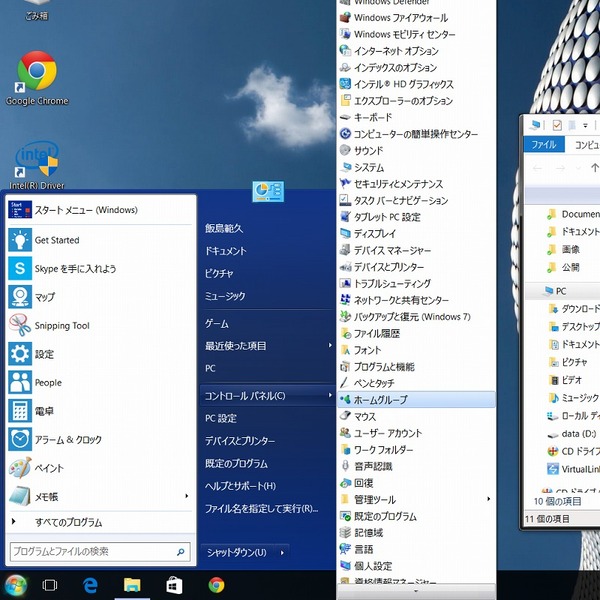
Task: Click the Task View taskbar button
Action: coord(49,585)
